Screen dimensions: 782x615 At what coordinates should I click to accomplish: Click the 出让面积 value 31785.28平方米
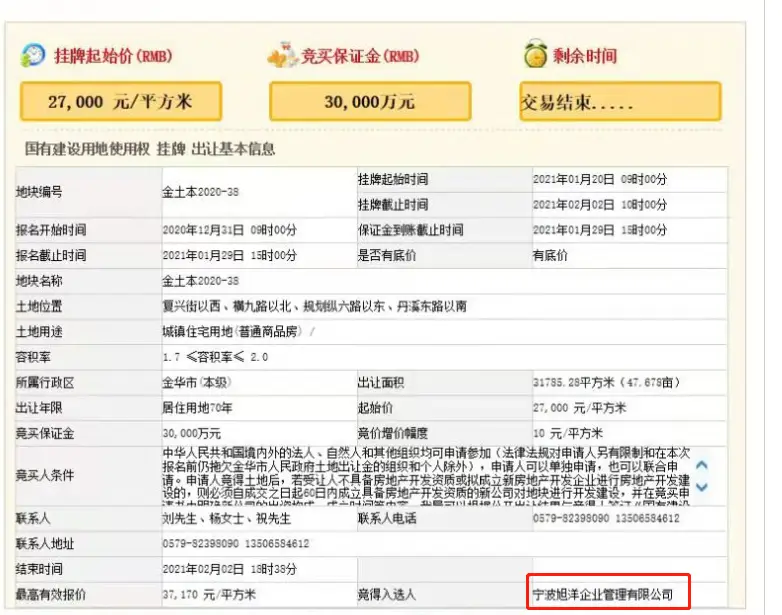click(x=606, y=383)
